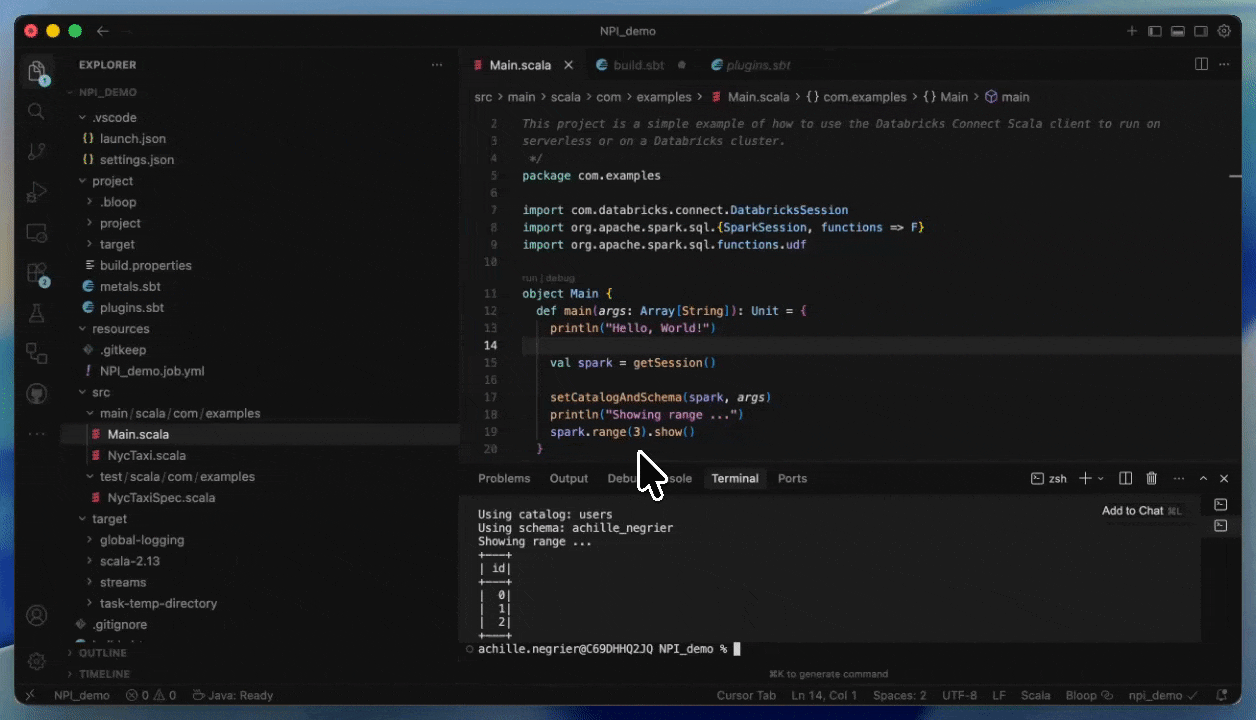Click the Scala language mode in status bar
Viewport: 1256px width, 720px height.
(x=1035, y=696)
